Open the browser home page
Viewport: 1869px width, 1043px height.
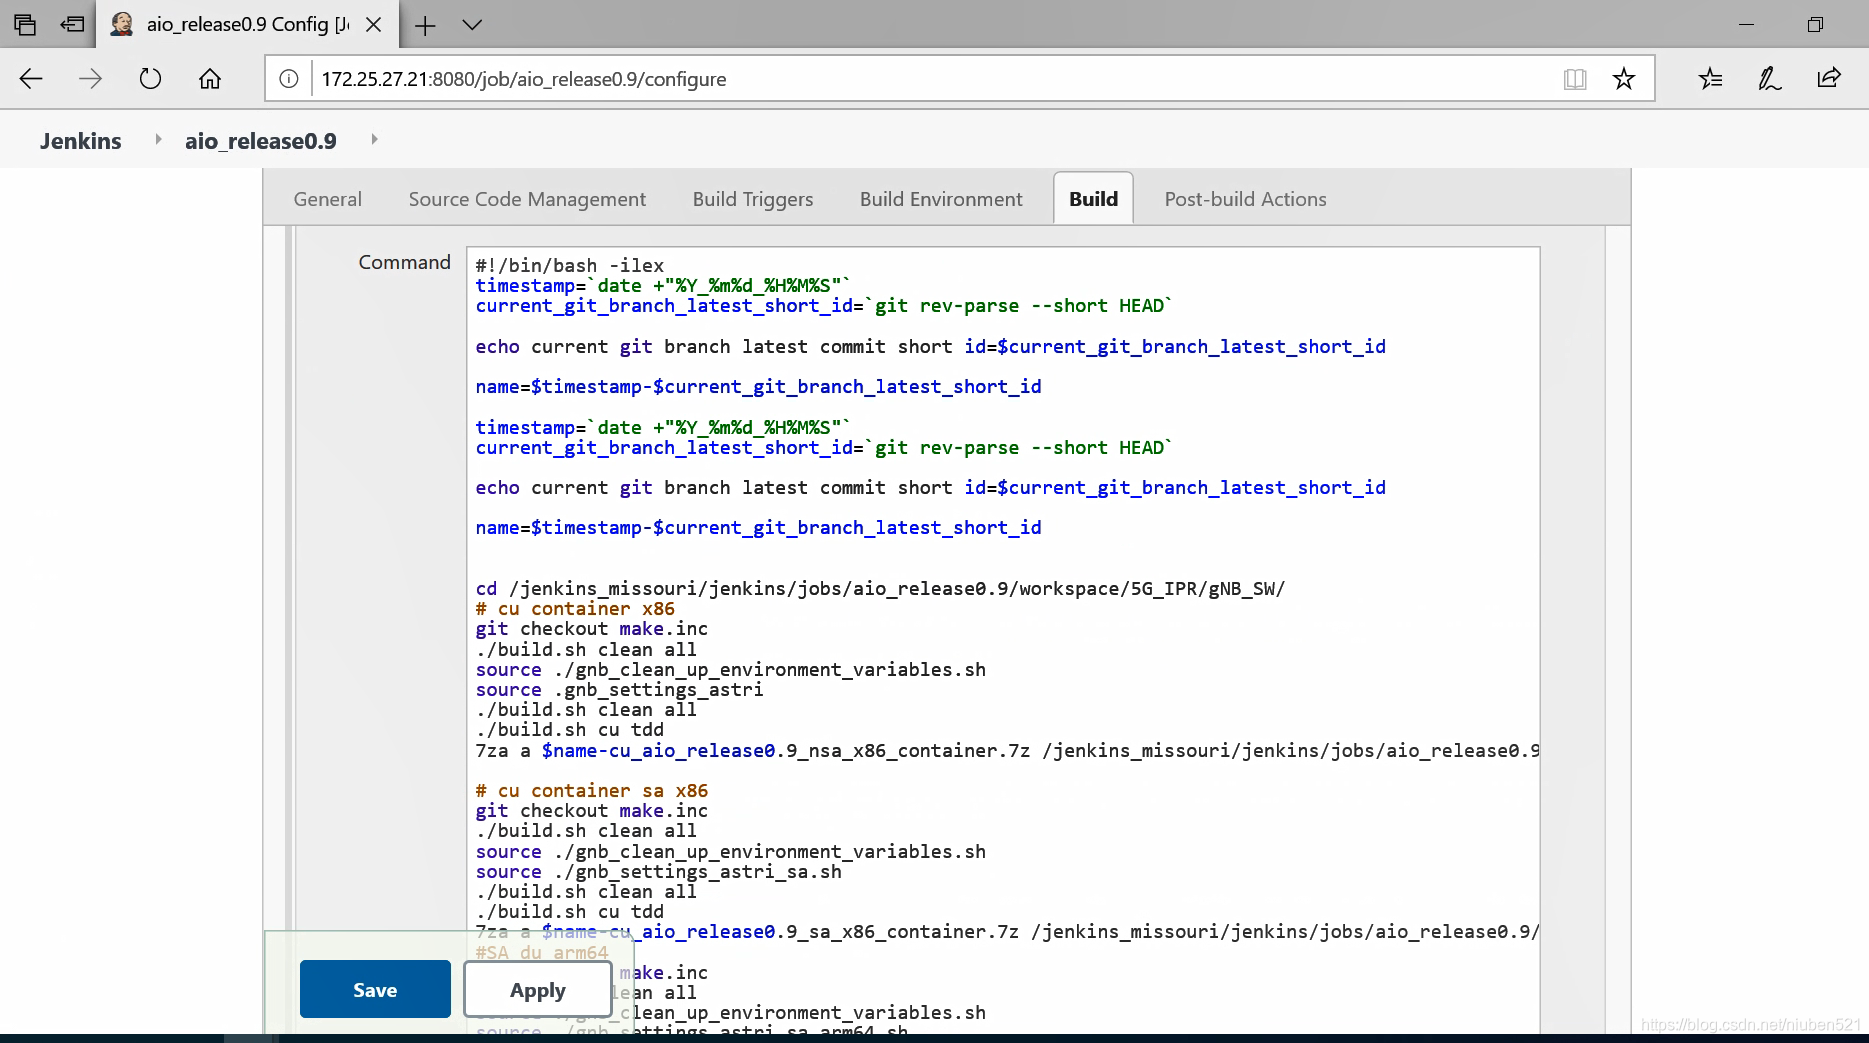[x=210, y=79]
